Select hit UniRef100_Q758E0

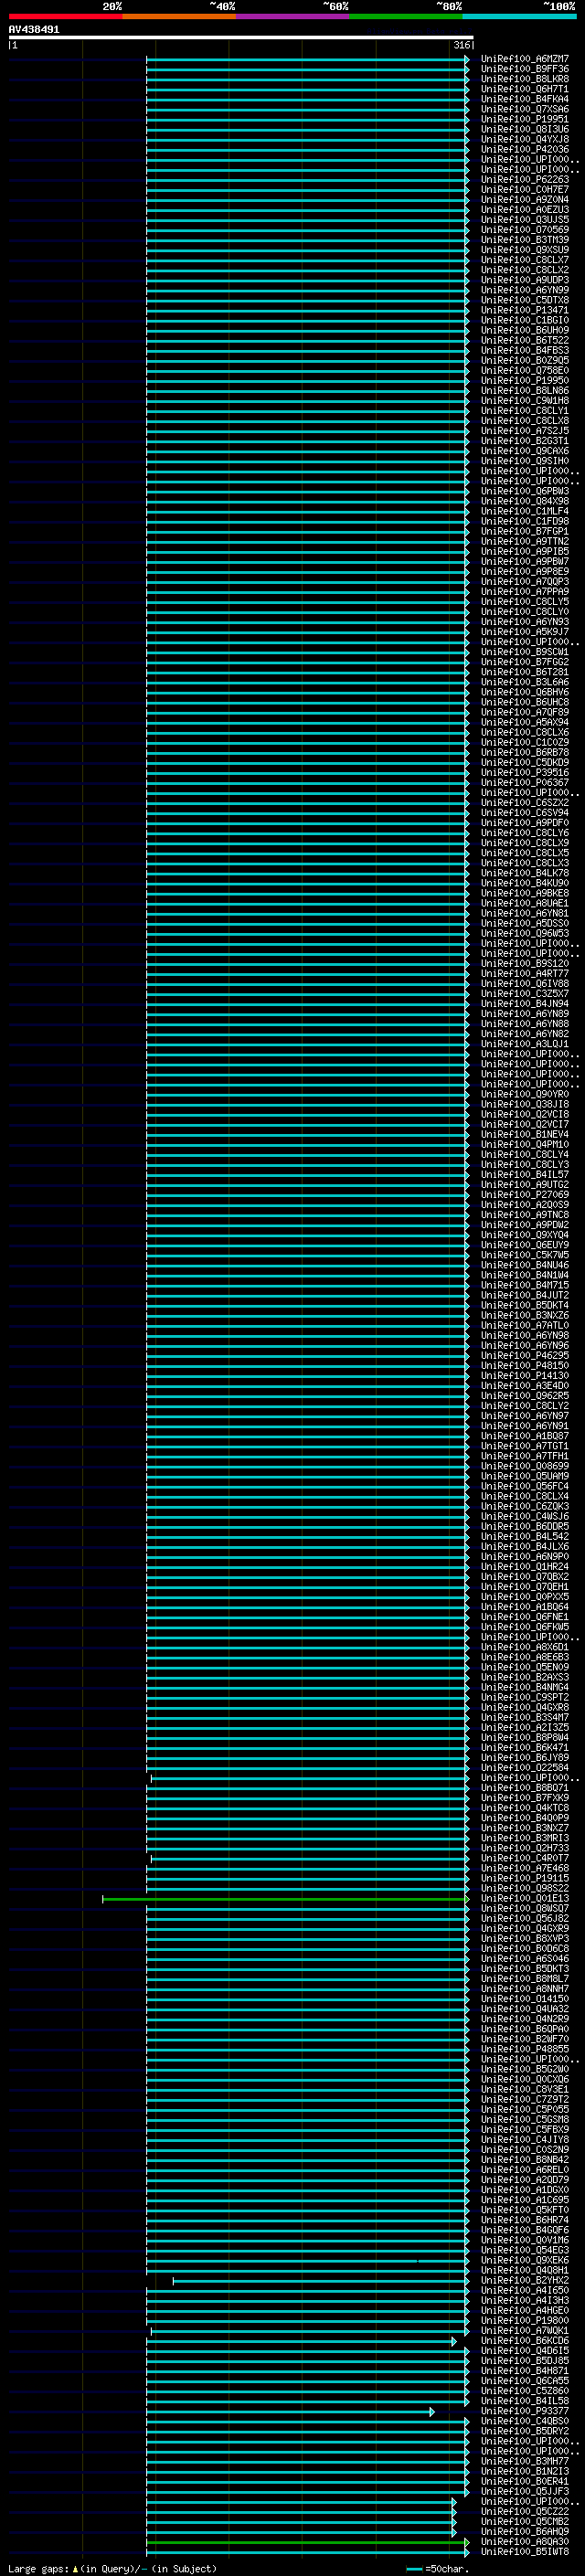(524, 371)
